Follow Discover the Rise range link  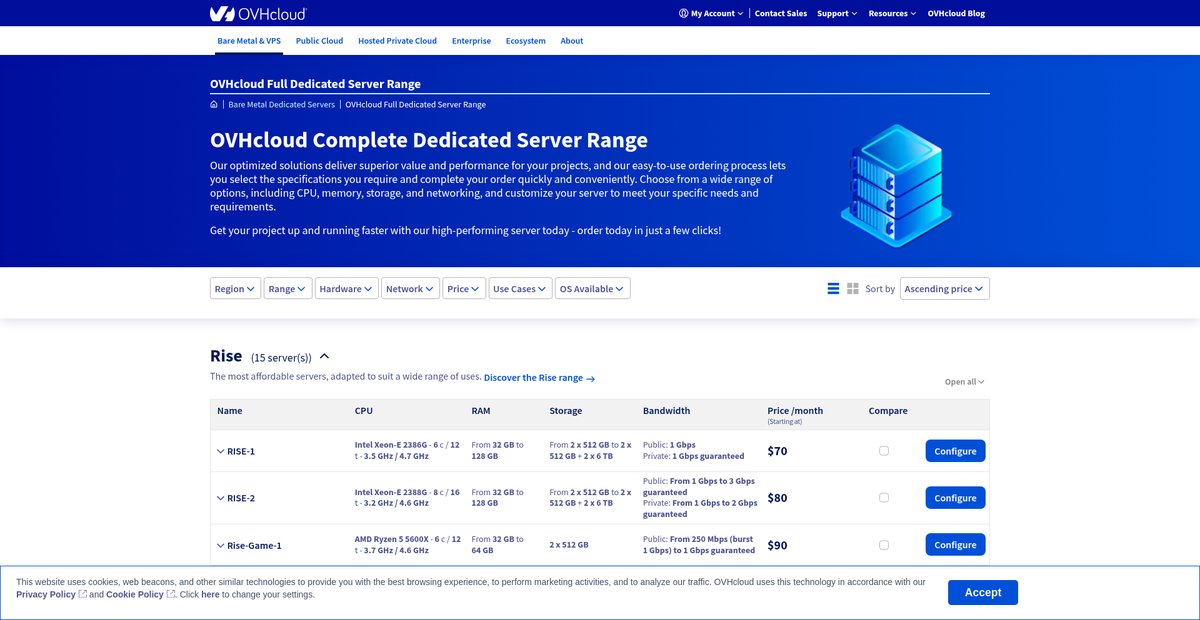[x=539, y=378]
